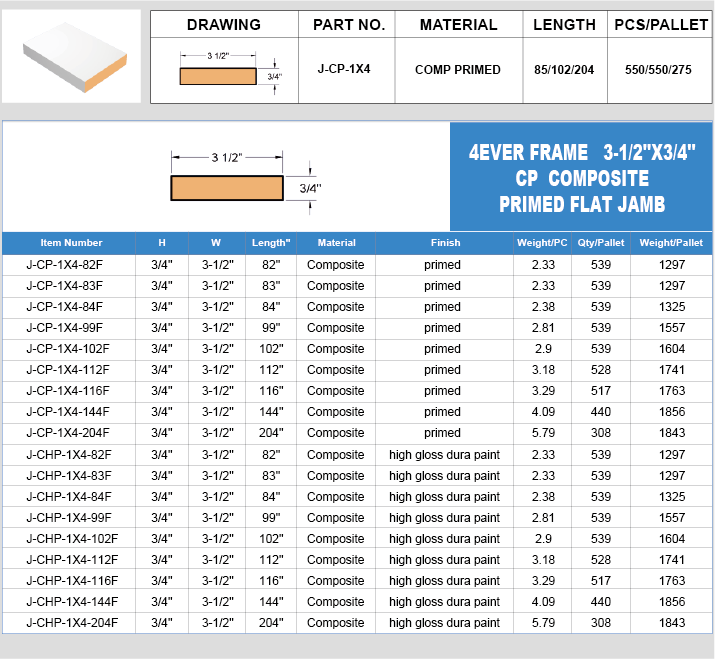This screenshot has height=659, width=715.
Task: Select item J-CP-1X4-112F
Action: pos(68,370)
